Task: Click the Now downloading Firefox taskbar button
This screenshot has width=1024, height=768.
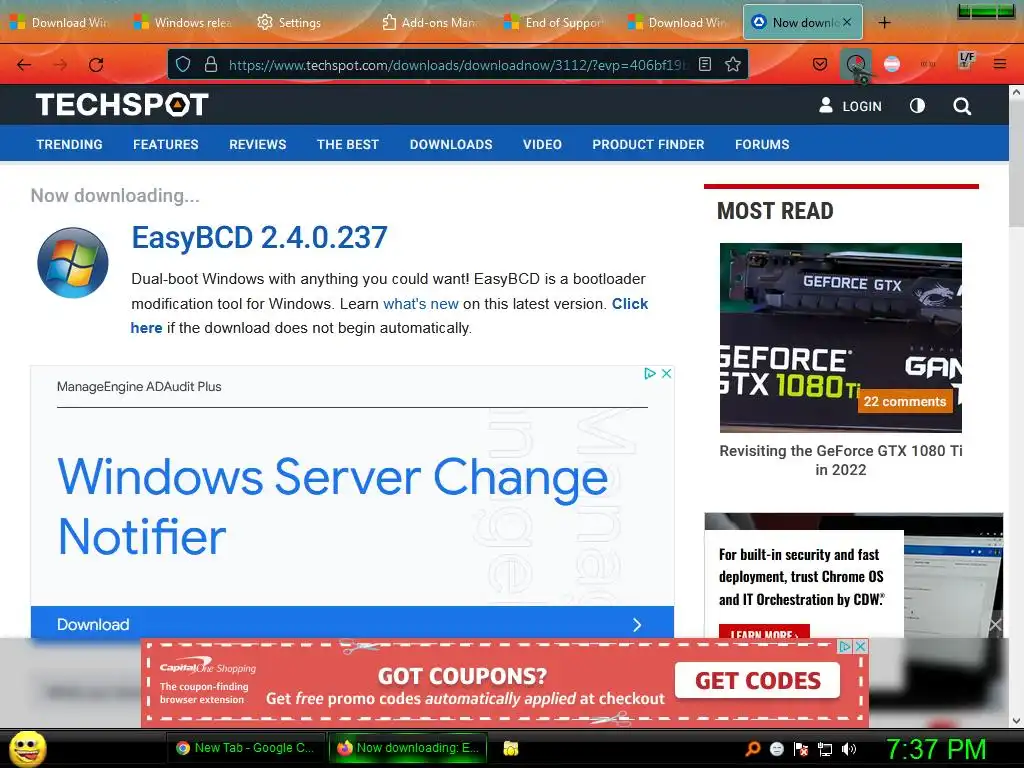Action: [408, 748]
